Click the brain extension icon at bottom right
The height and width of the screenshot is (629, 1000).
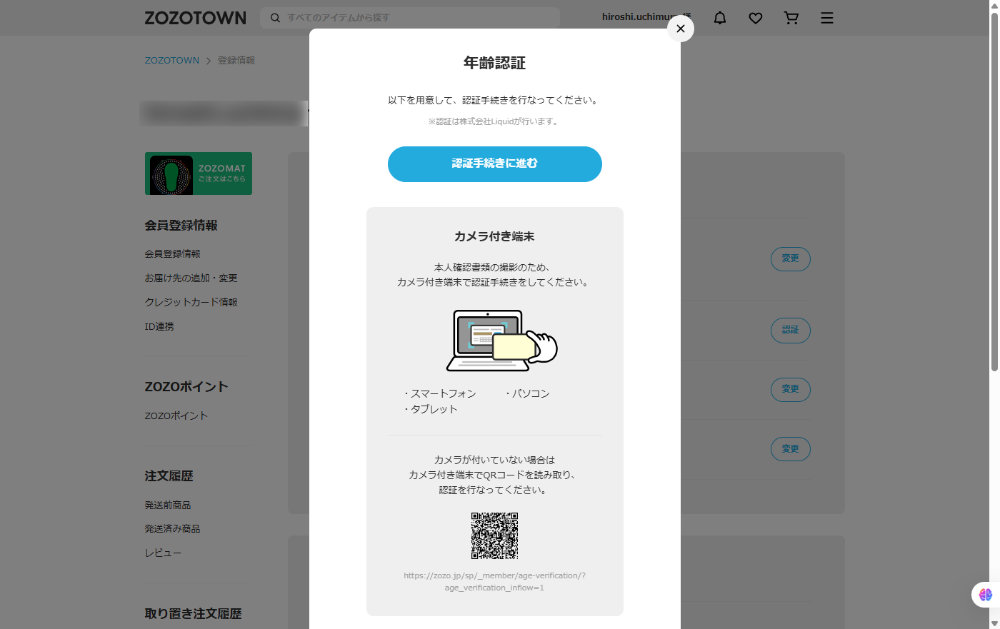985,595
